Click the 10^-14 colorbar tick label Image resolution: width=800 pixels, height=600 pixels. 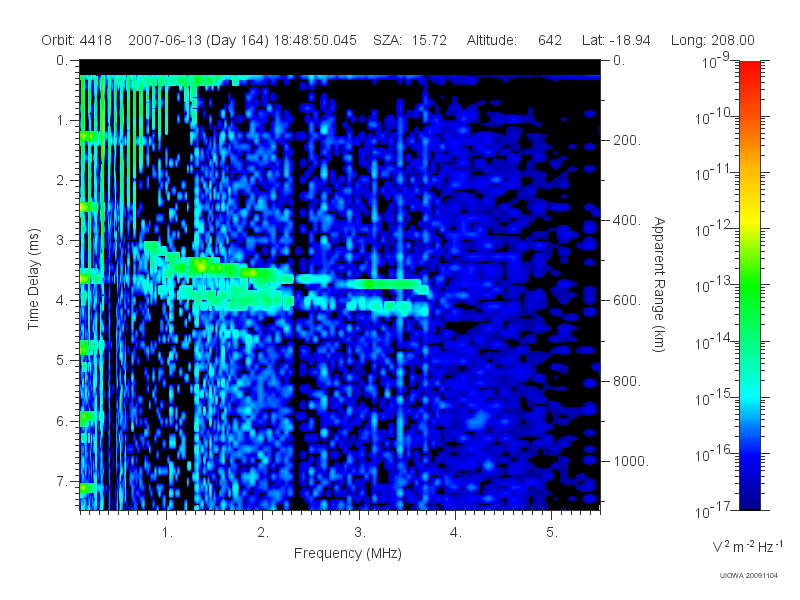[714, 342]
